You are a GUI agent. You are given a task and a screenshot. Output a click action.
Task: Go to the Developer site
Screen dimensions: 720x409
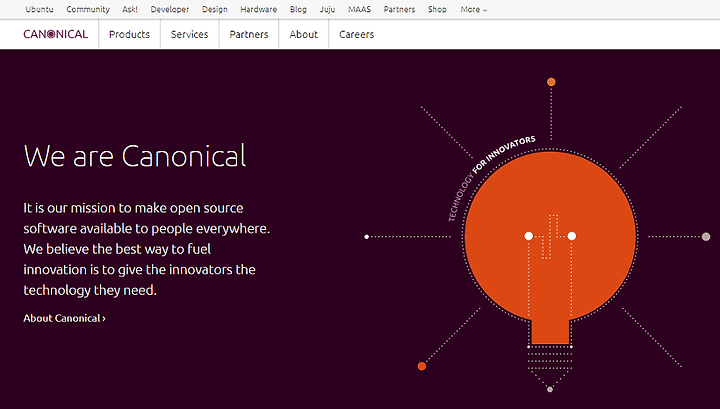[170, 9]
